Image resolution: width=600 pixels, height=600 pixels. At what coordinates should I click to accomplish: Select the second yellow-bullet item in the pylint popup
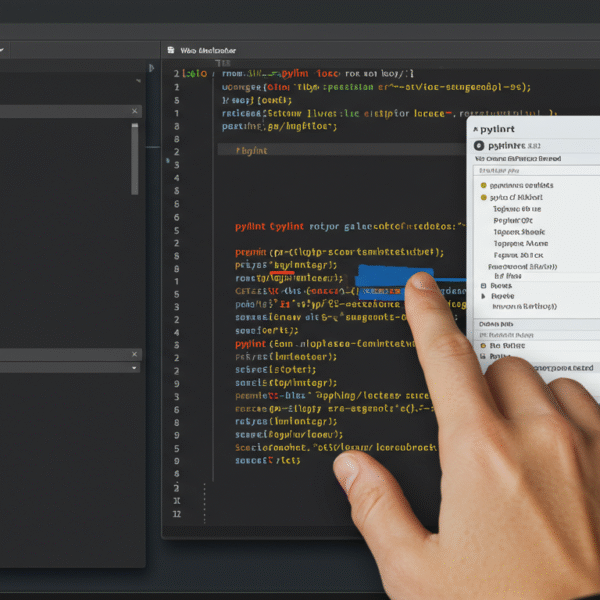pos(484,197)
